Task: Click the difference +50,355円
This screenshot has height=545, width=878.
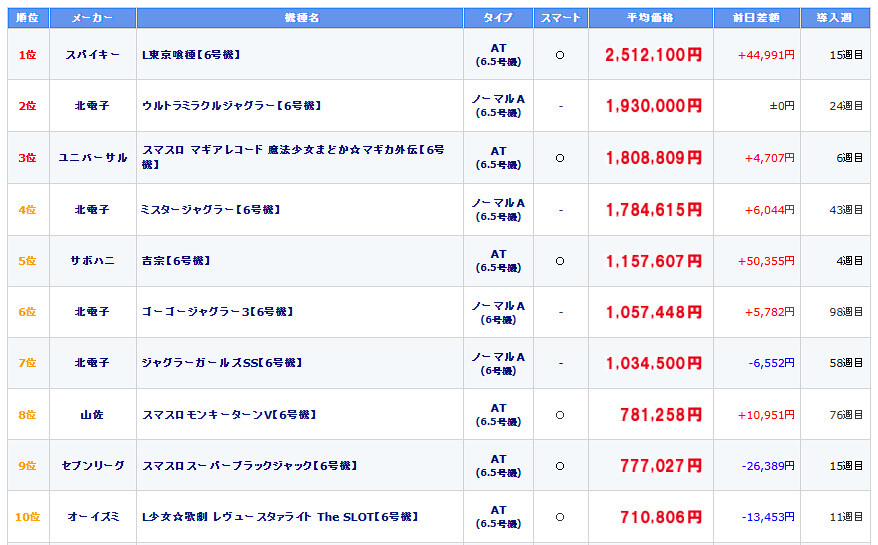Action: click(766, 261)
